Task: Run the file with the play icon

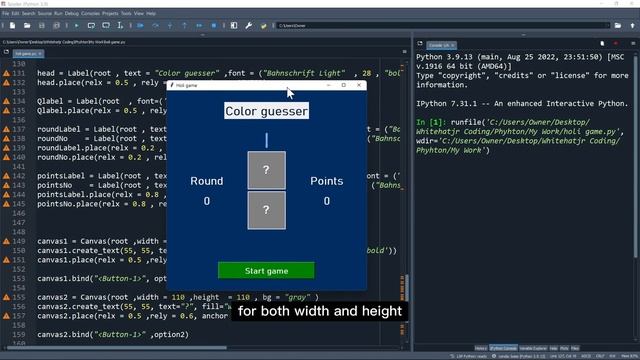Action: coord(76,26)
